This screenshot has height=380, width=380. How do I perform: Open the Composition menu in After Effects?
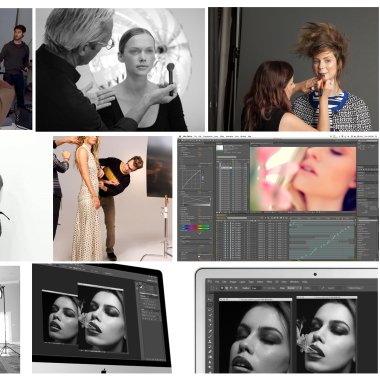(208, 136)
